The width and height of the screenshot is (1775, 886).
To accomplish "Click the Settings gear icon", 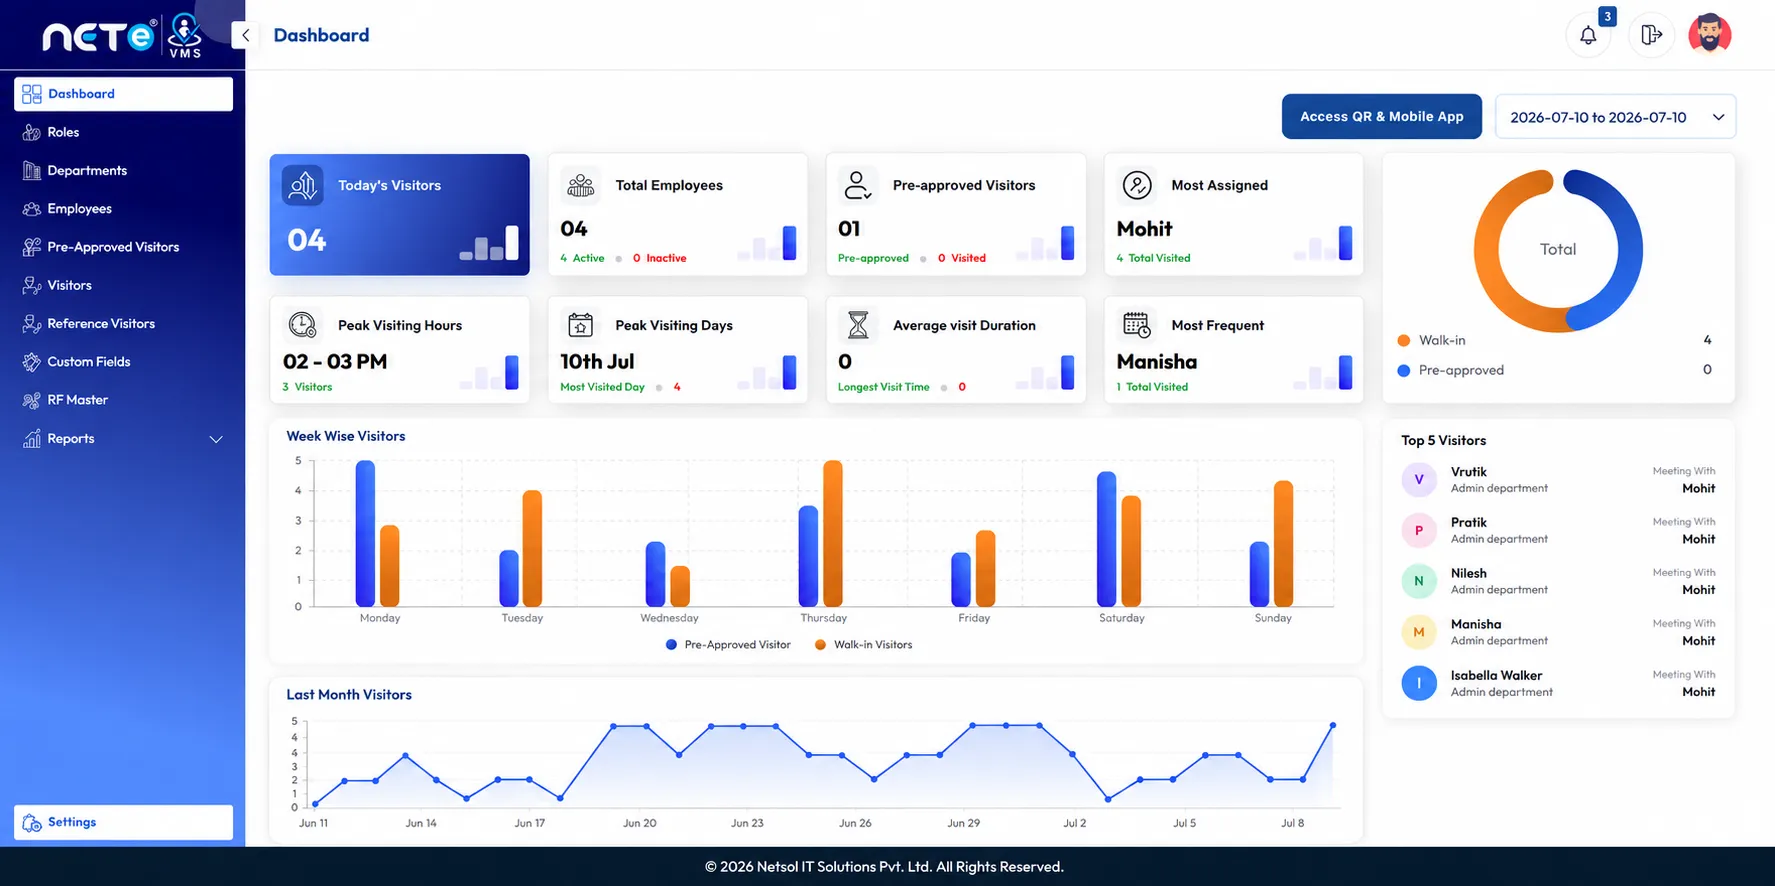I will point(32,823).
